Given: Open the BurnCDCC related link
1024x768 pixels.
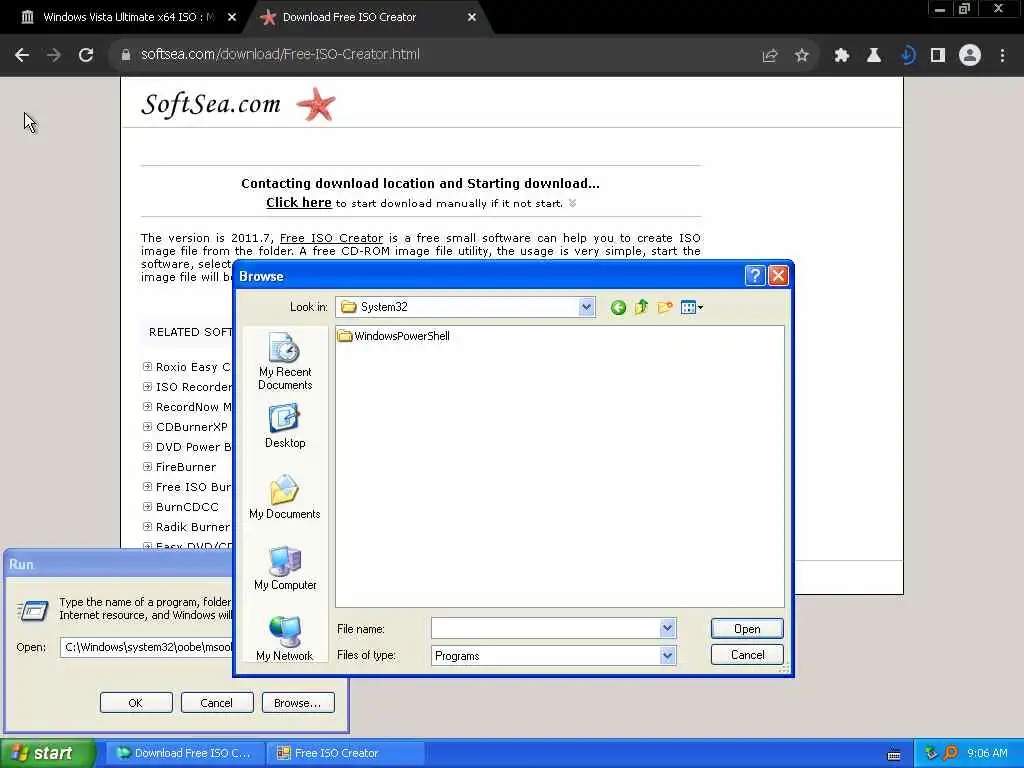Looking at the screenshot, I should tap(187, 507).
